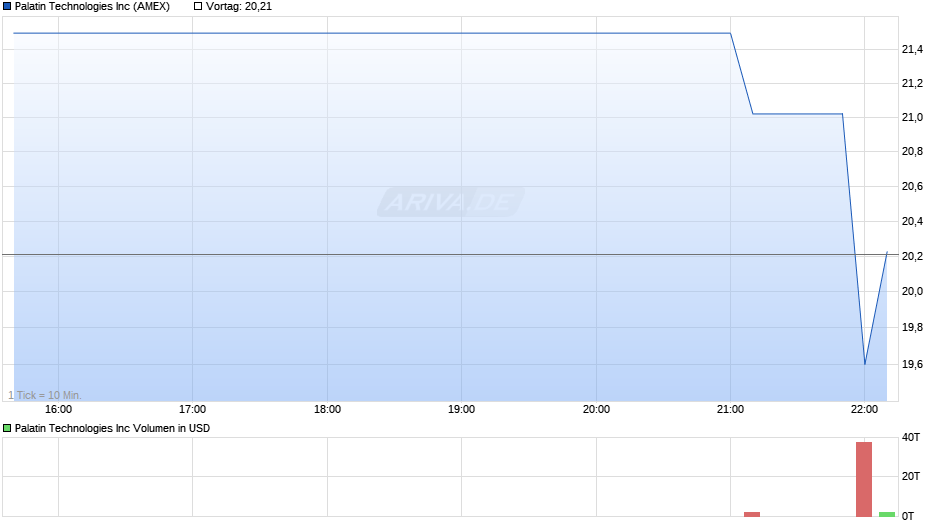Screen dimensions: 940x526
Task: Select the 22:00 time axis label
Action: pos(864,410)
